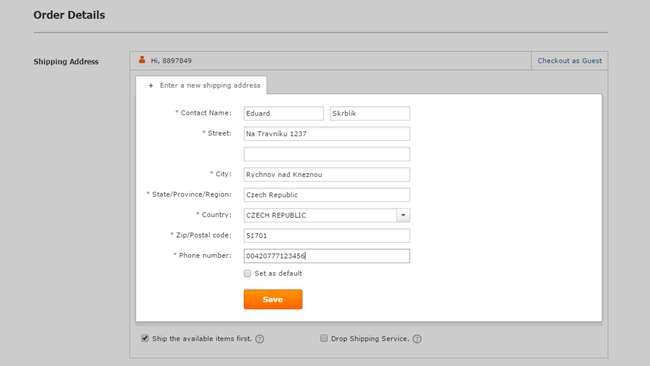Click the Shipping Address label

click(66, 61)
